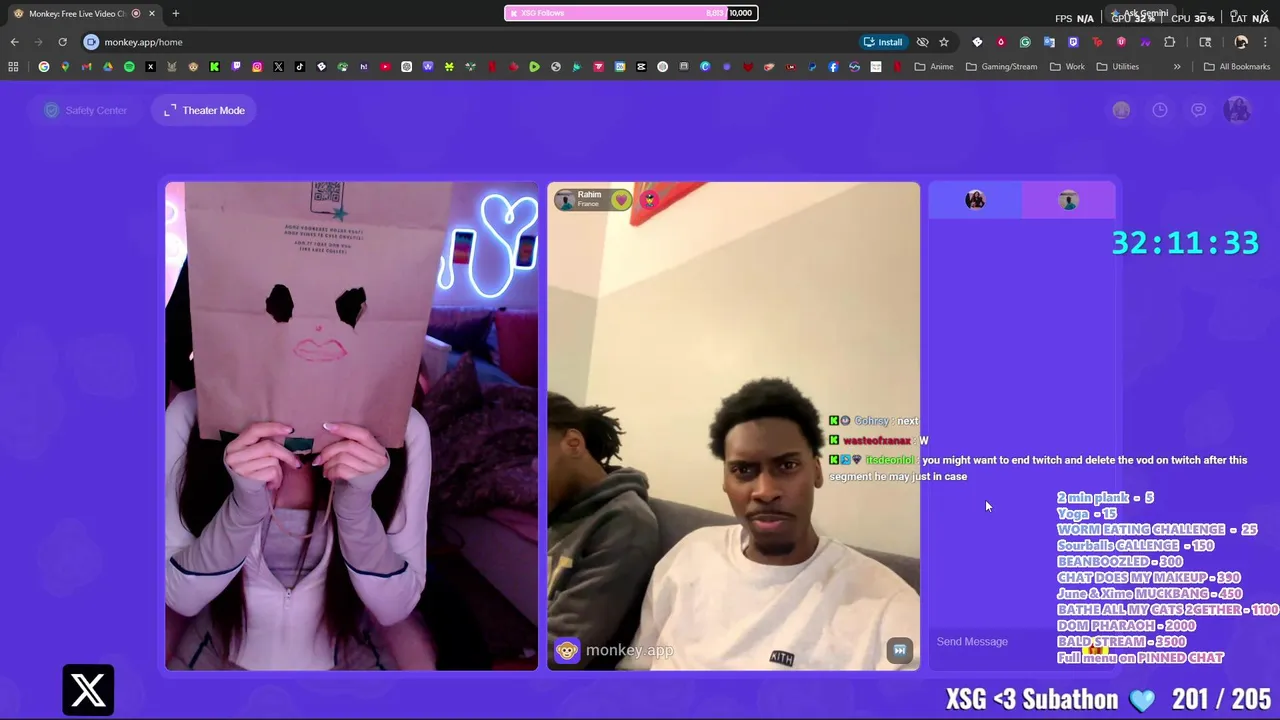Open the TikTok bookmark
Screen dimensions: 1280x720
tap(300, 67)
